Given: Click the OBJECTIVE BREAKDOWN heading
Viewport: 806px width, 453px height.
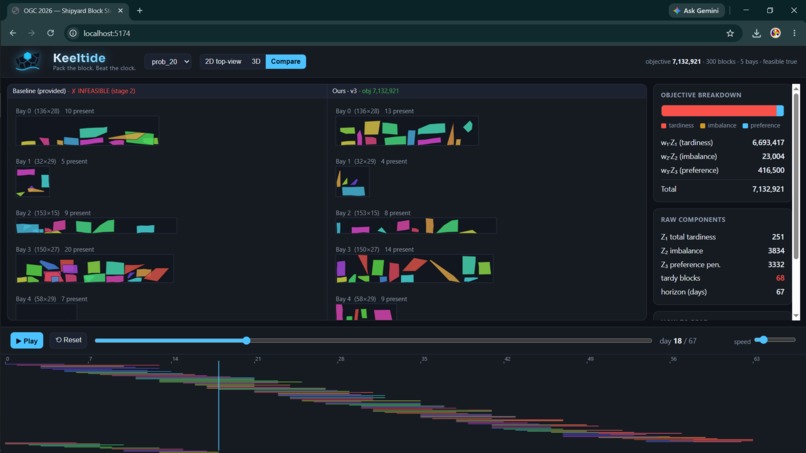Looking at the screenshot, I should [701, 95].
